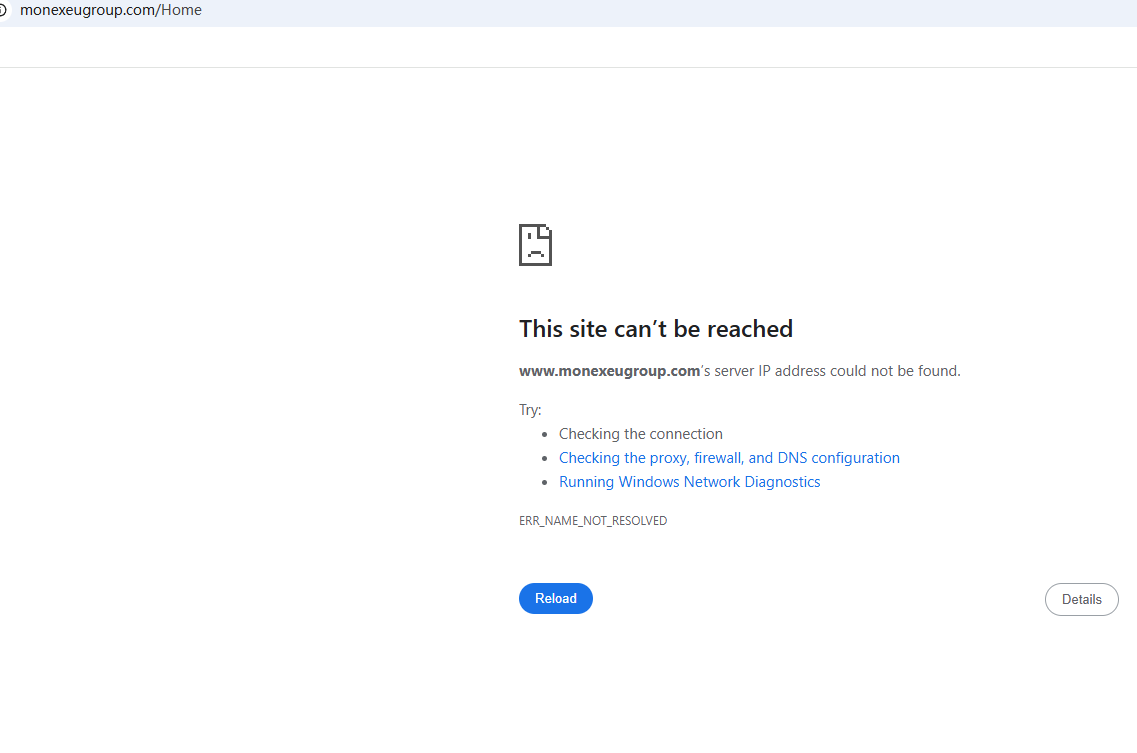Click the heading This site can't be reached
The width and height of the screenshot is (1137, 753).
pyautogui.click(x=656, y=329)
